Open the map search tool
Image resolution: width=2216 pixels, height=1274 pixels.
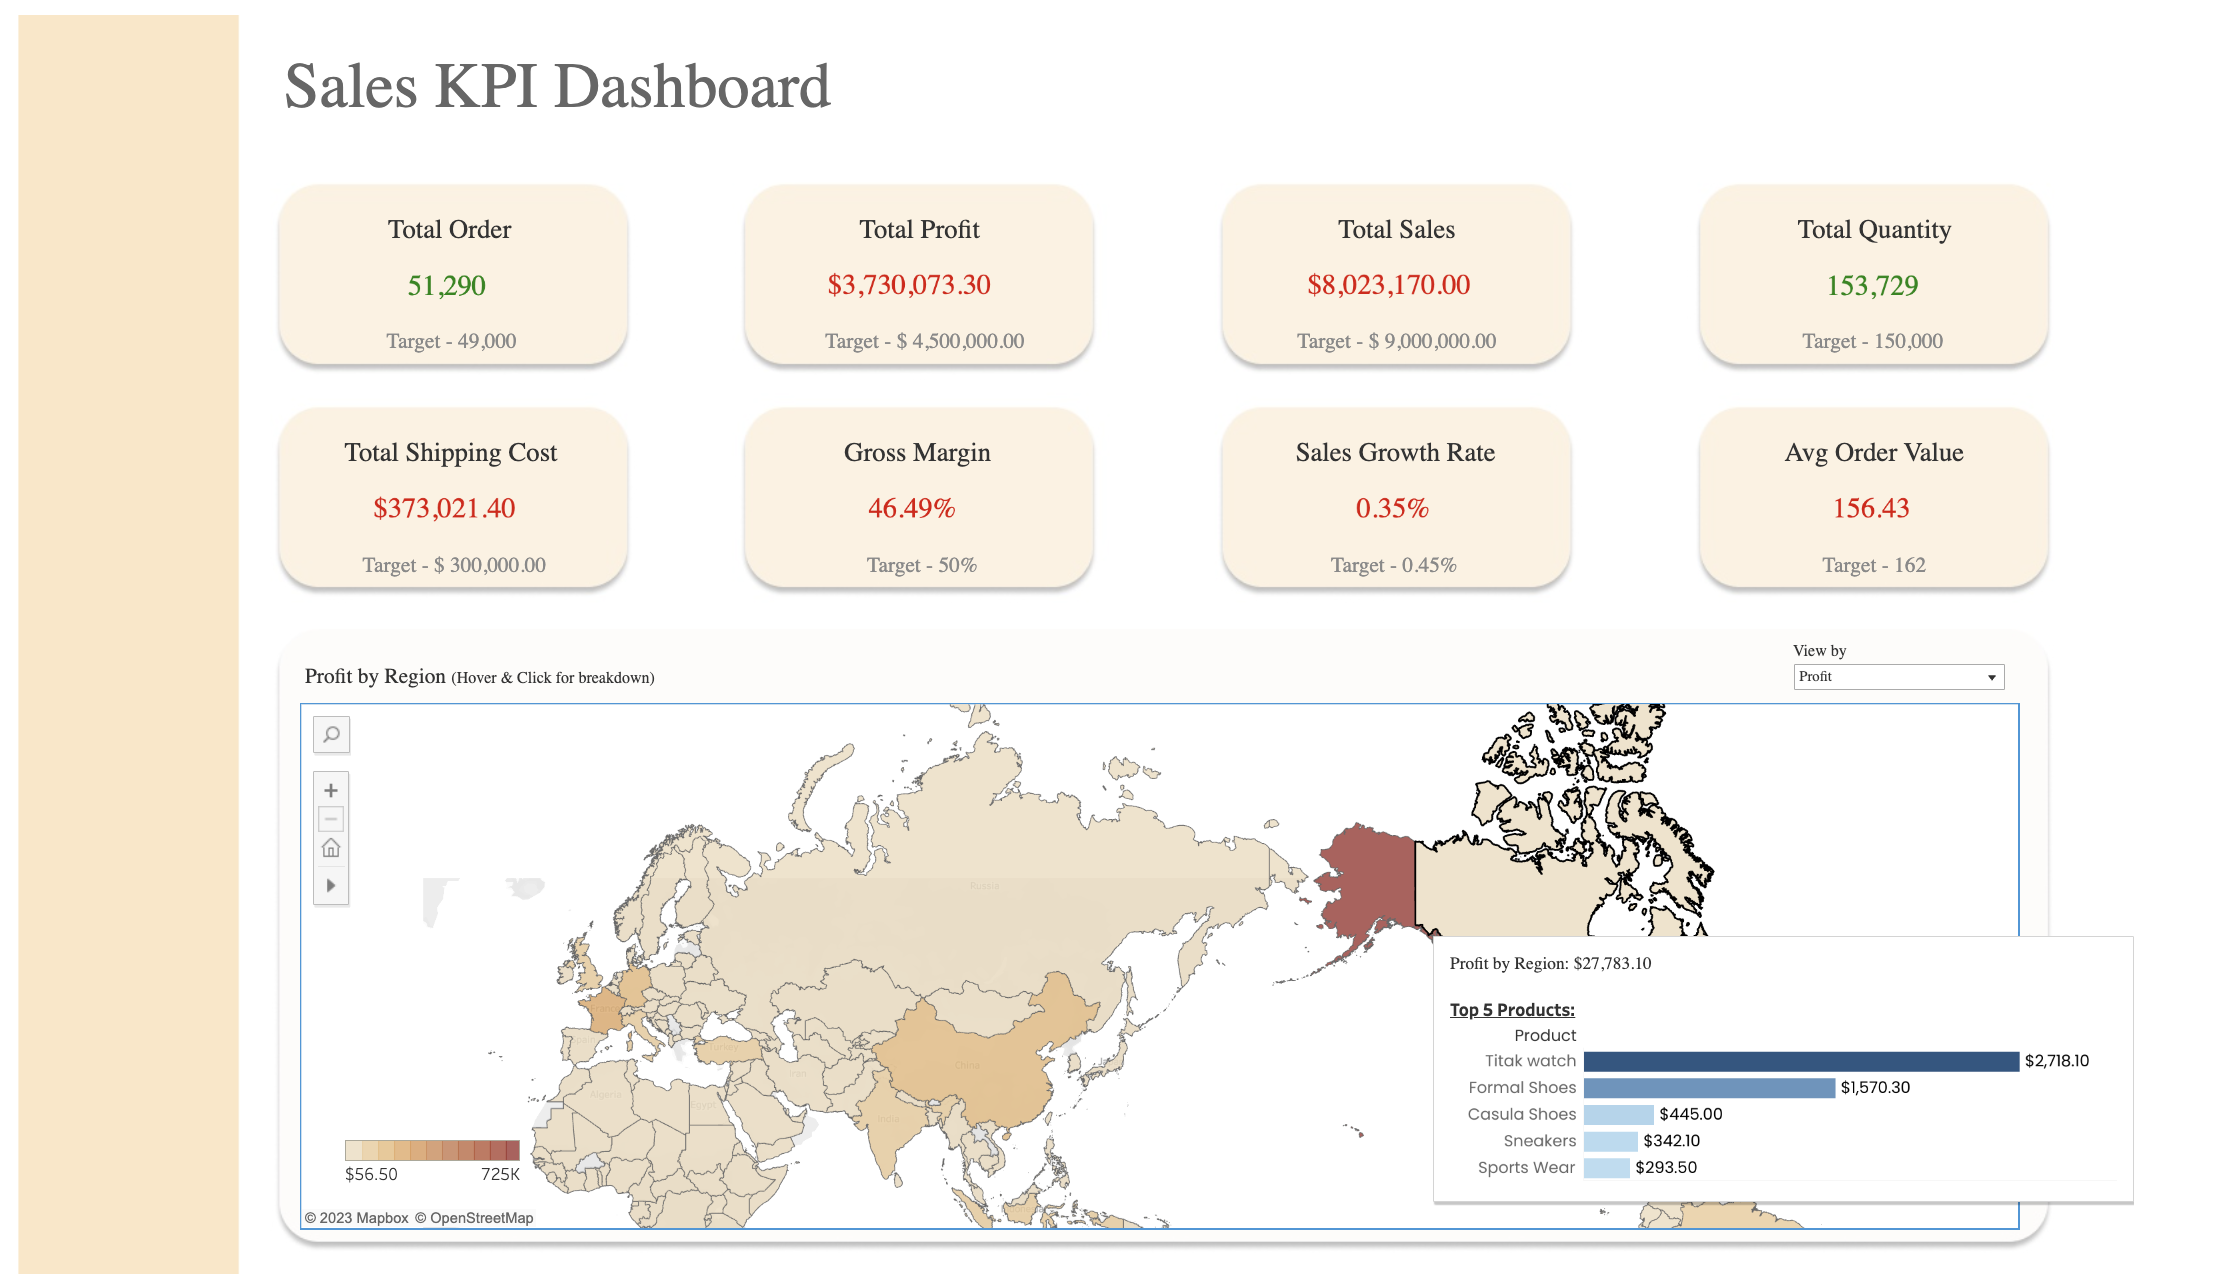pos(331,735)
